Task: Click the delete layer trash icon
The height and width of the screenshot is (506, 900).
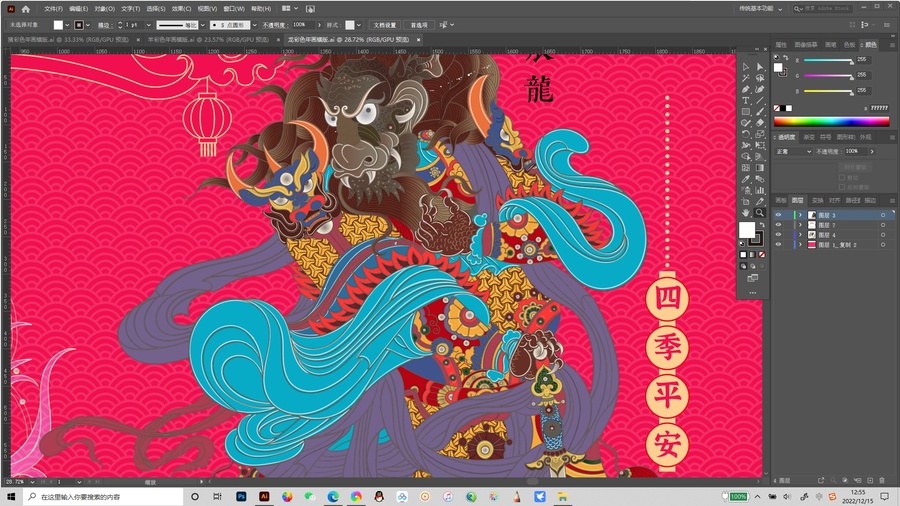Action: pos(882,480)
